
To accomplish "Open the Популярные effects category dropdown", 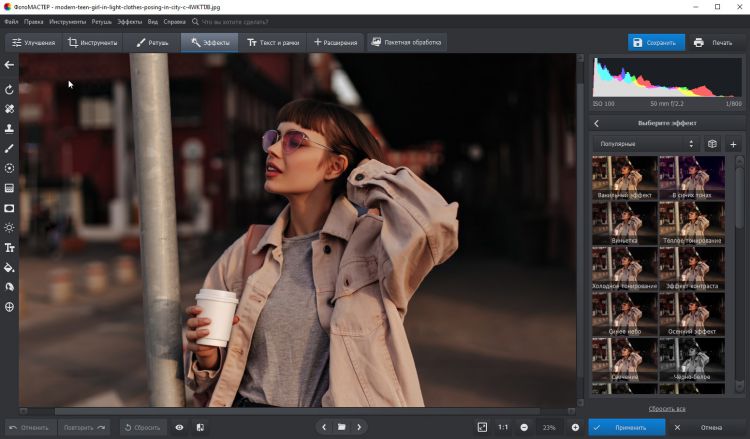I will tap(645, 144).
